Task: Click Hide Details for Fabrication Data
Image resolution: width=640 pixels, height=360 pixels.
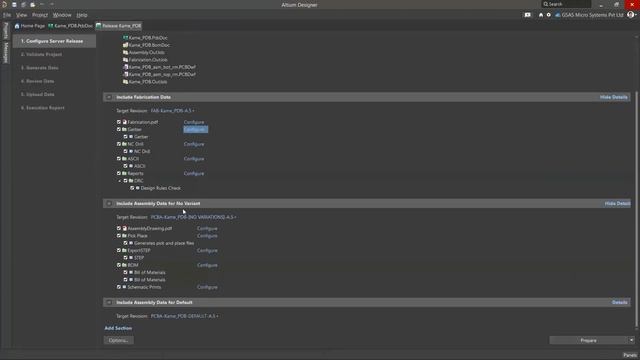Action: click(613, 97)
